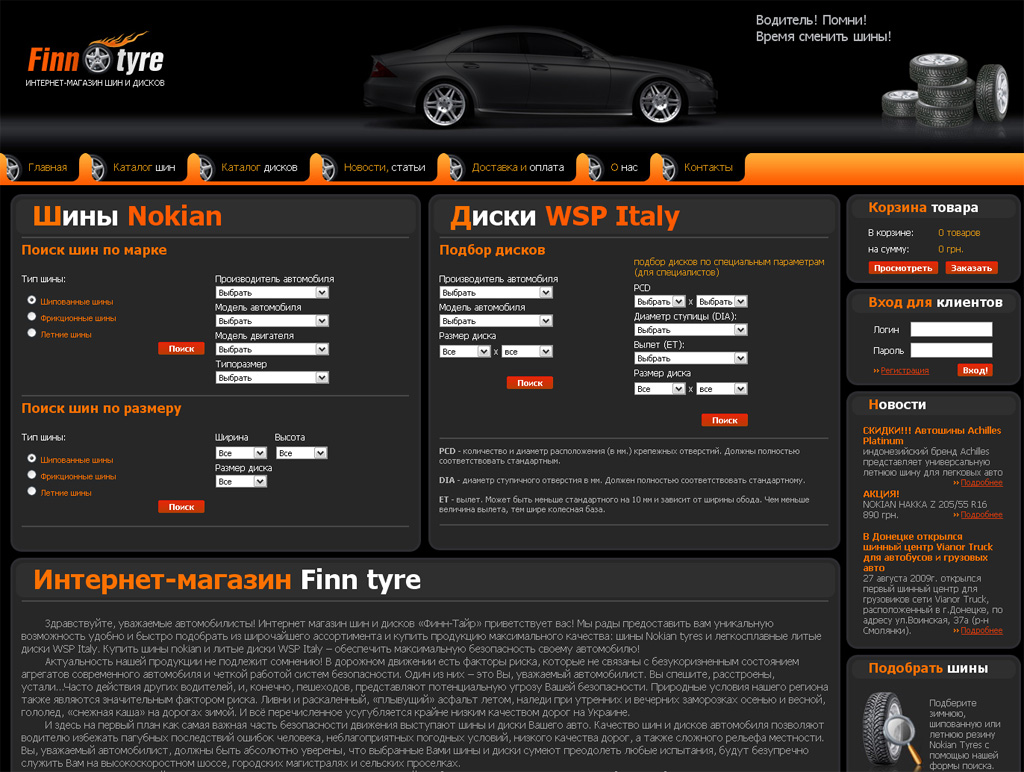The image size is (1024, 772).
Task: Select Шипованные шины in search by brand
Action: [31, 300]
